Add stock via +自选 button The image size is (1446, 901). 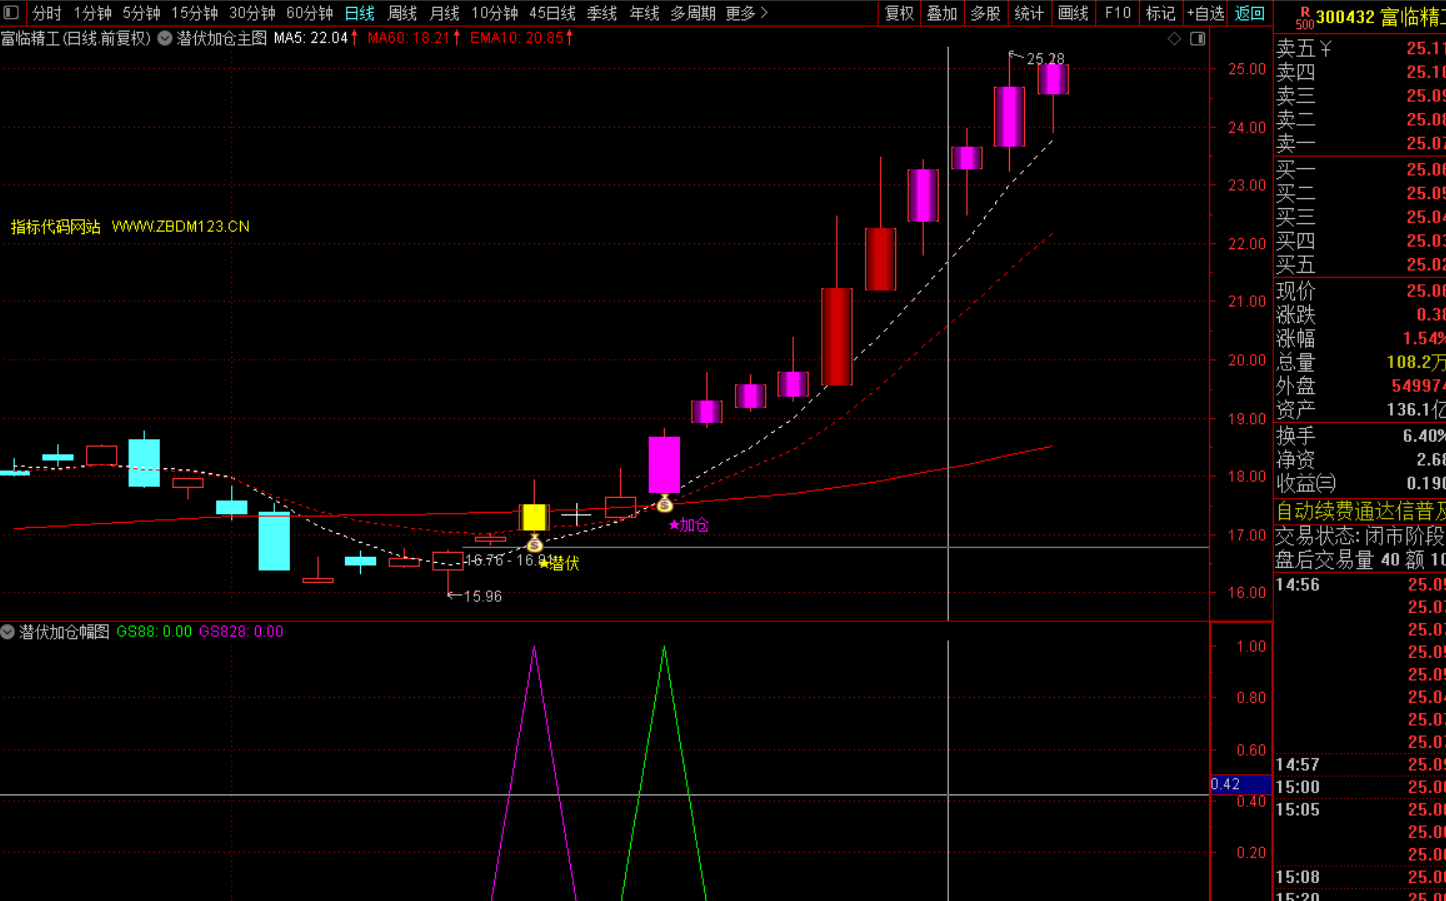point(1205,13)
